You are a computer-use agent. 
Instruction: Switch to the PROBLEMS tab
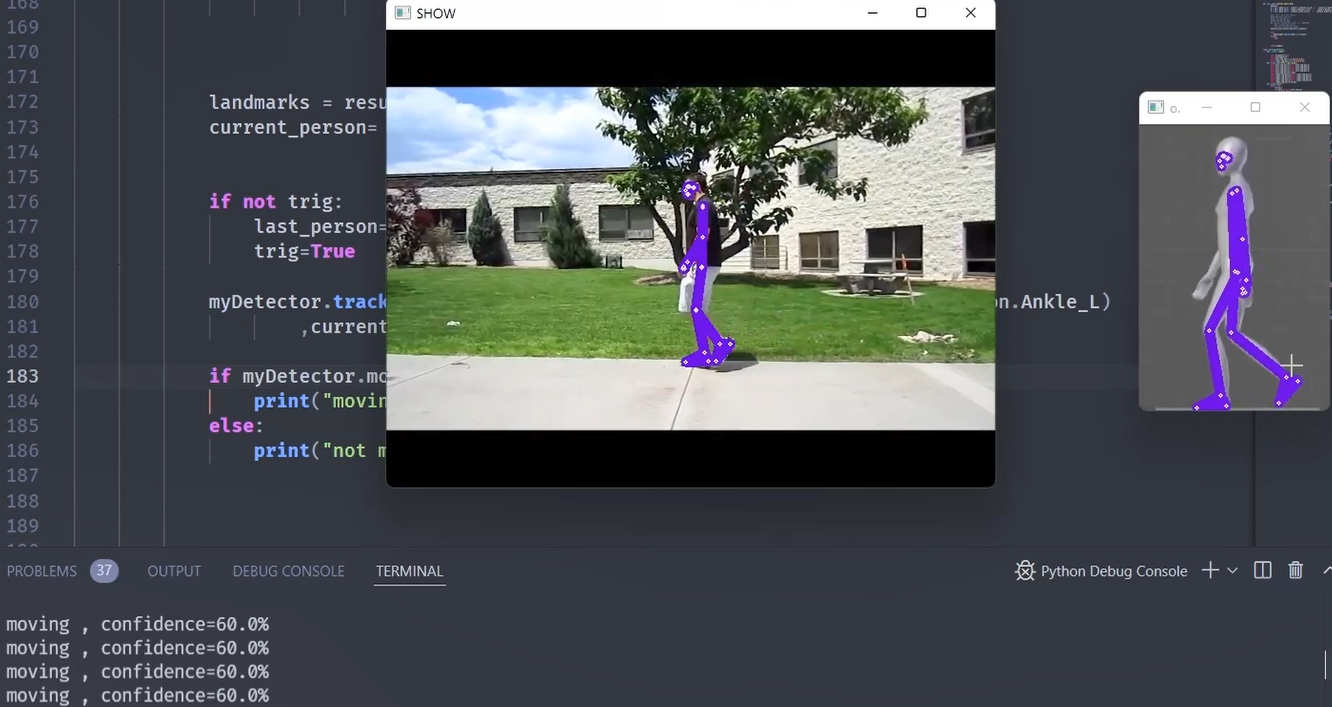[x=41, y=571]
